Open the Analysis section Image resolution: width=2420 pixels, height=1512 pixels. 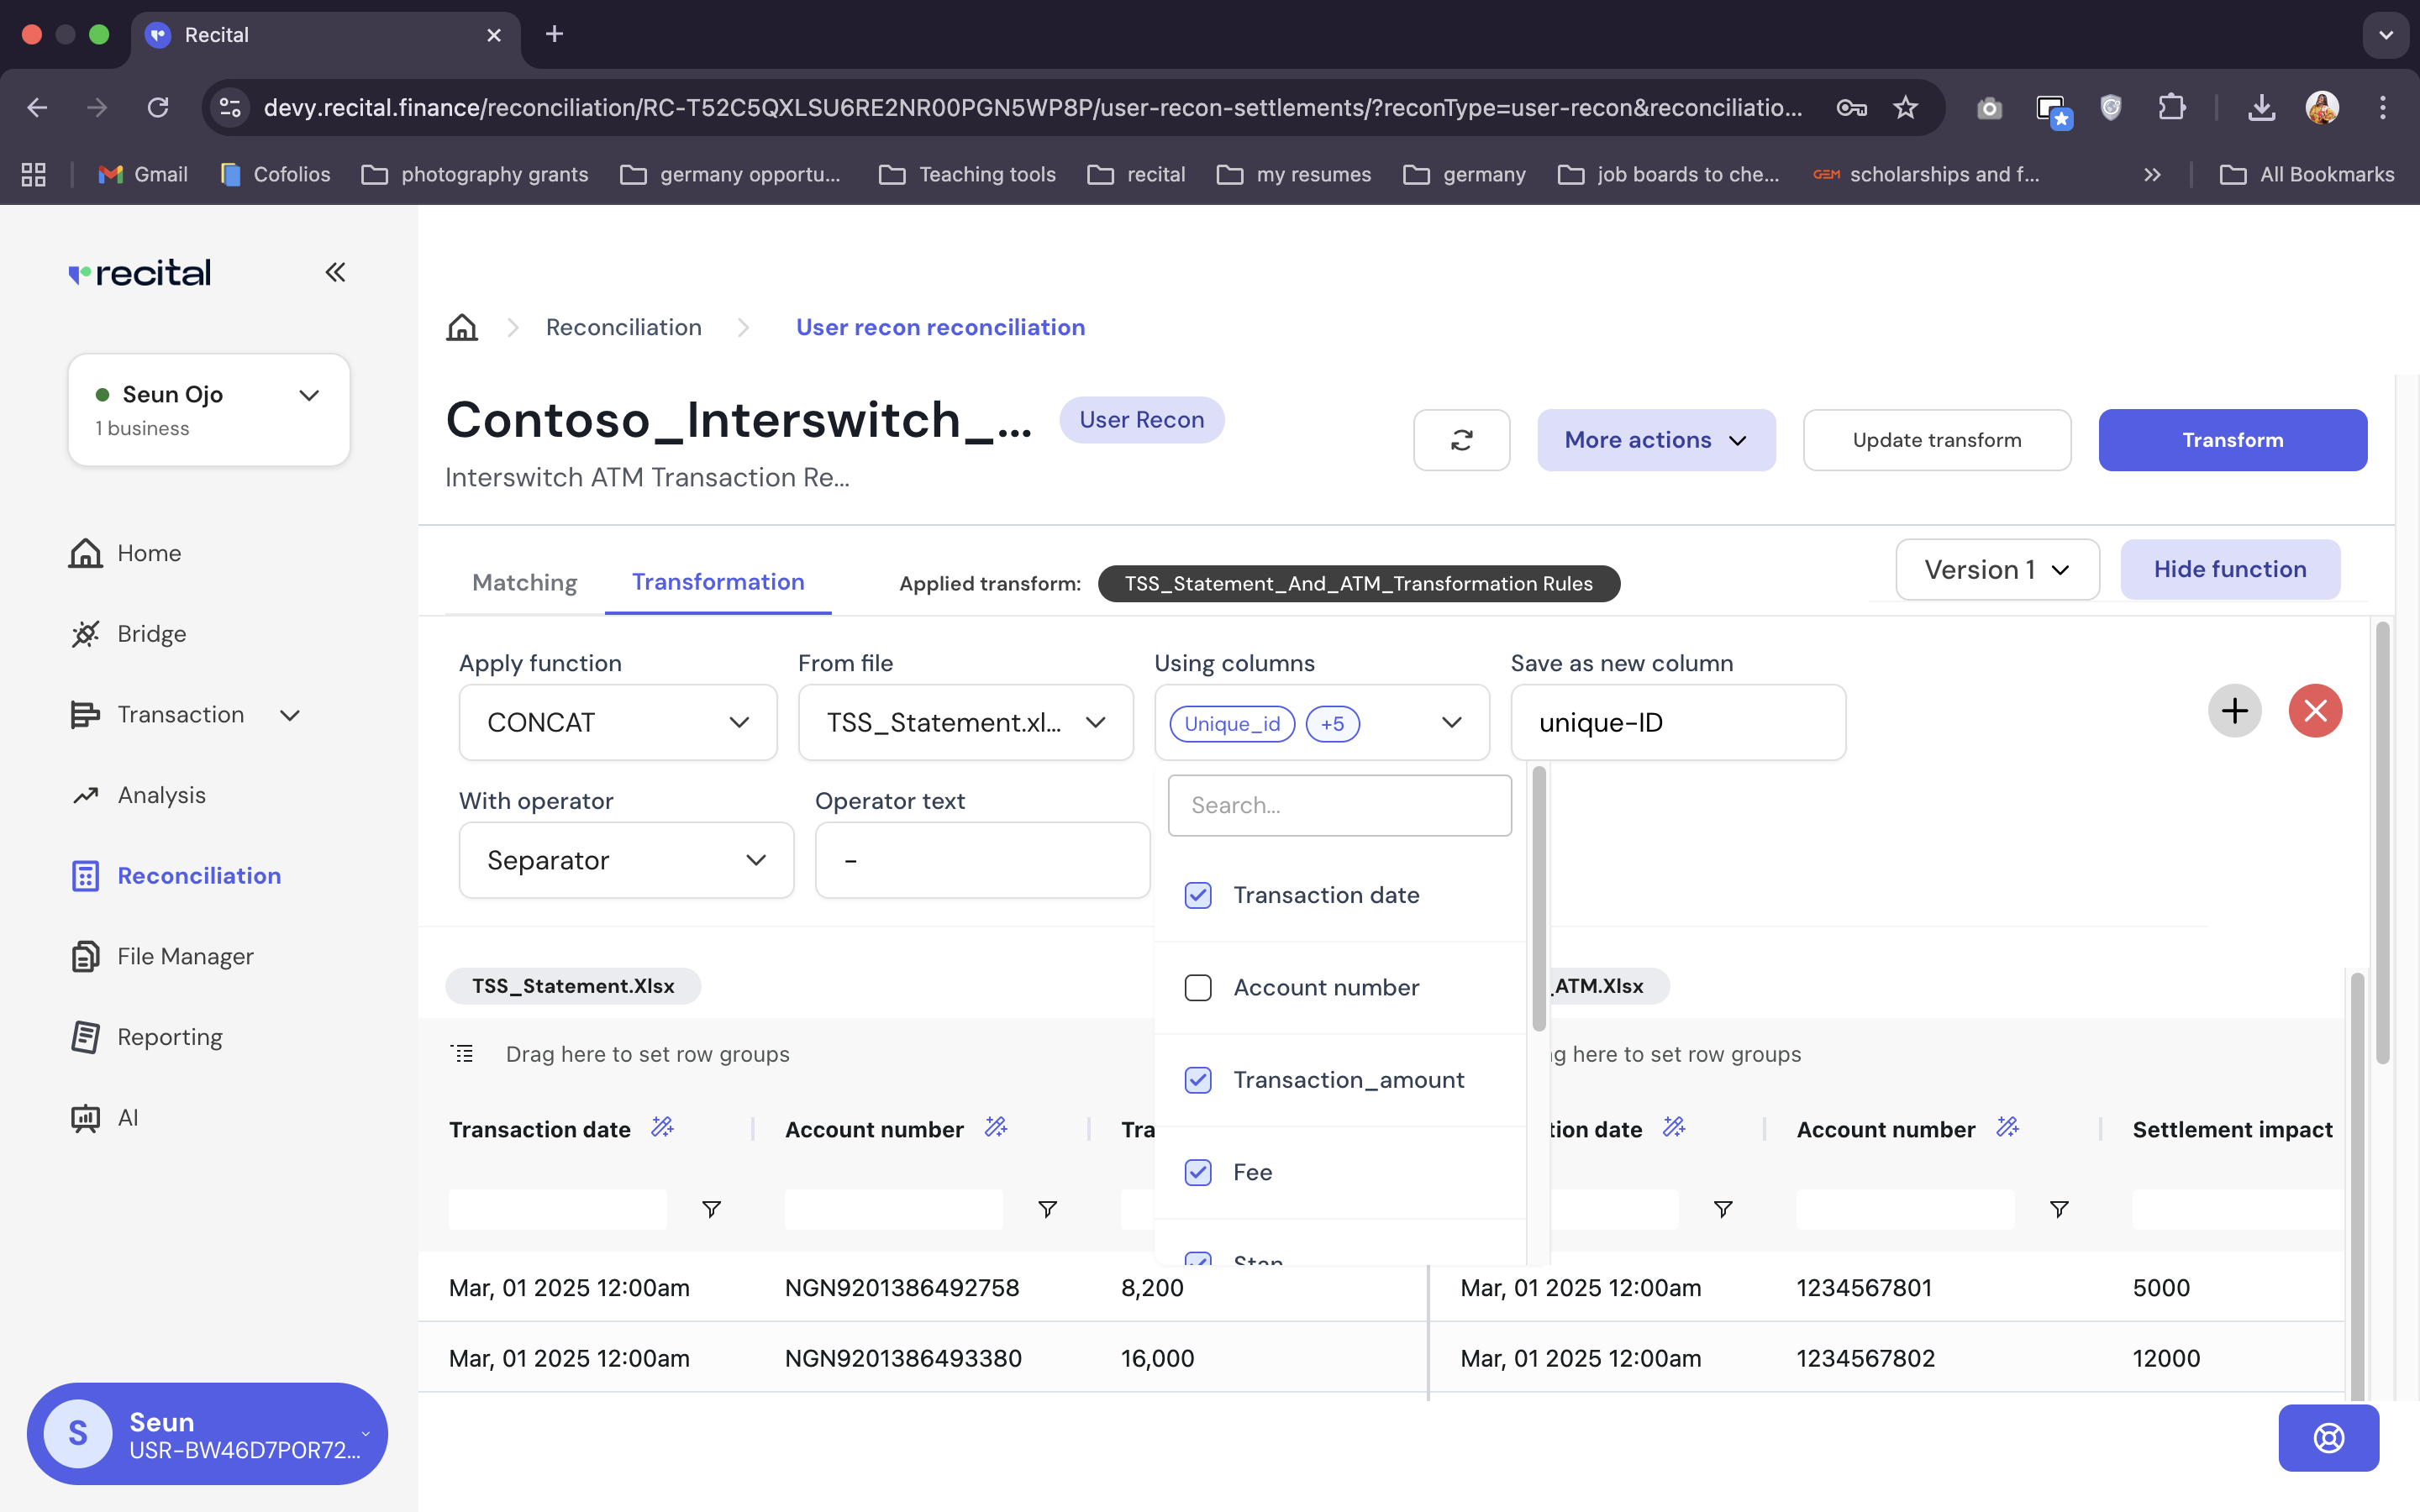(x=161, y=795)
